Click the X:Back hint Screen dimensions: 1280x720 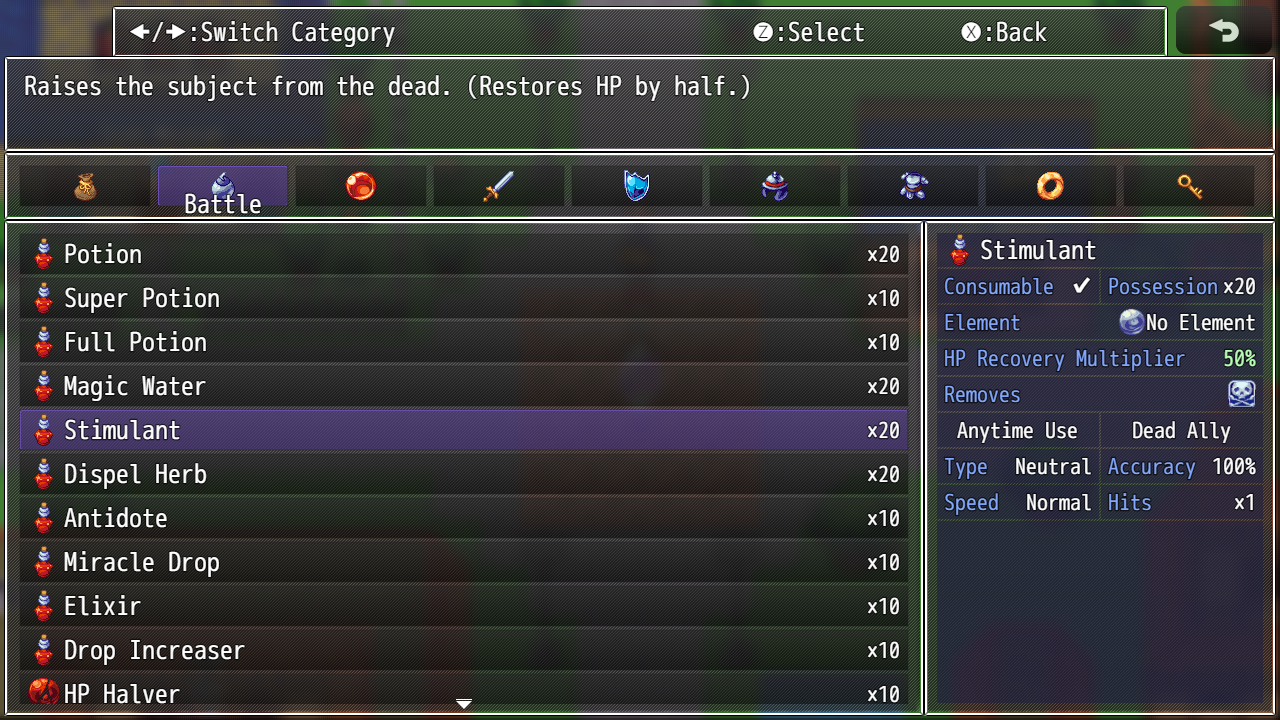pos(1004,32)
